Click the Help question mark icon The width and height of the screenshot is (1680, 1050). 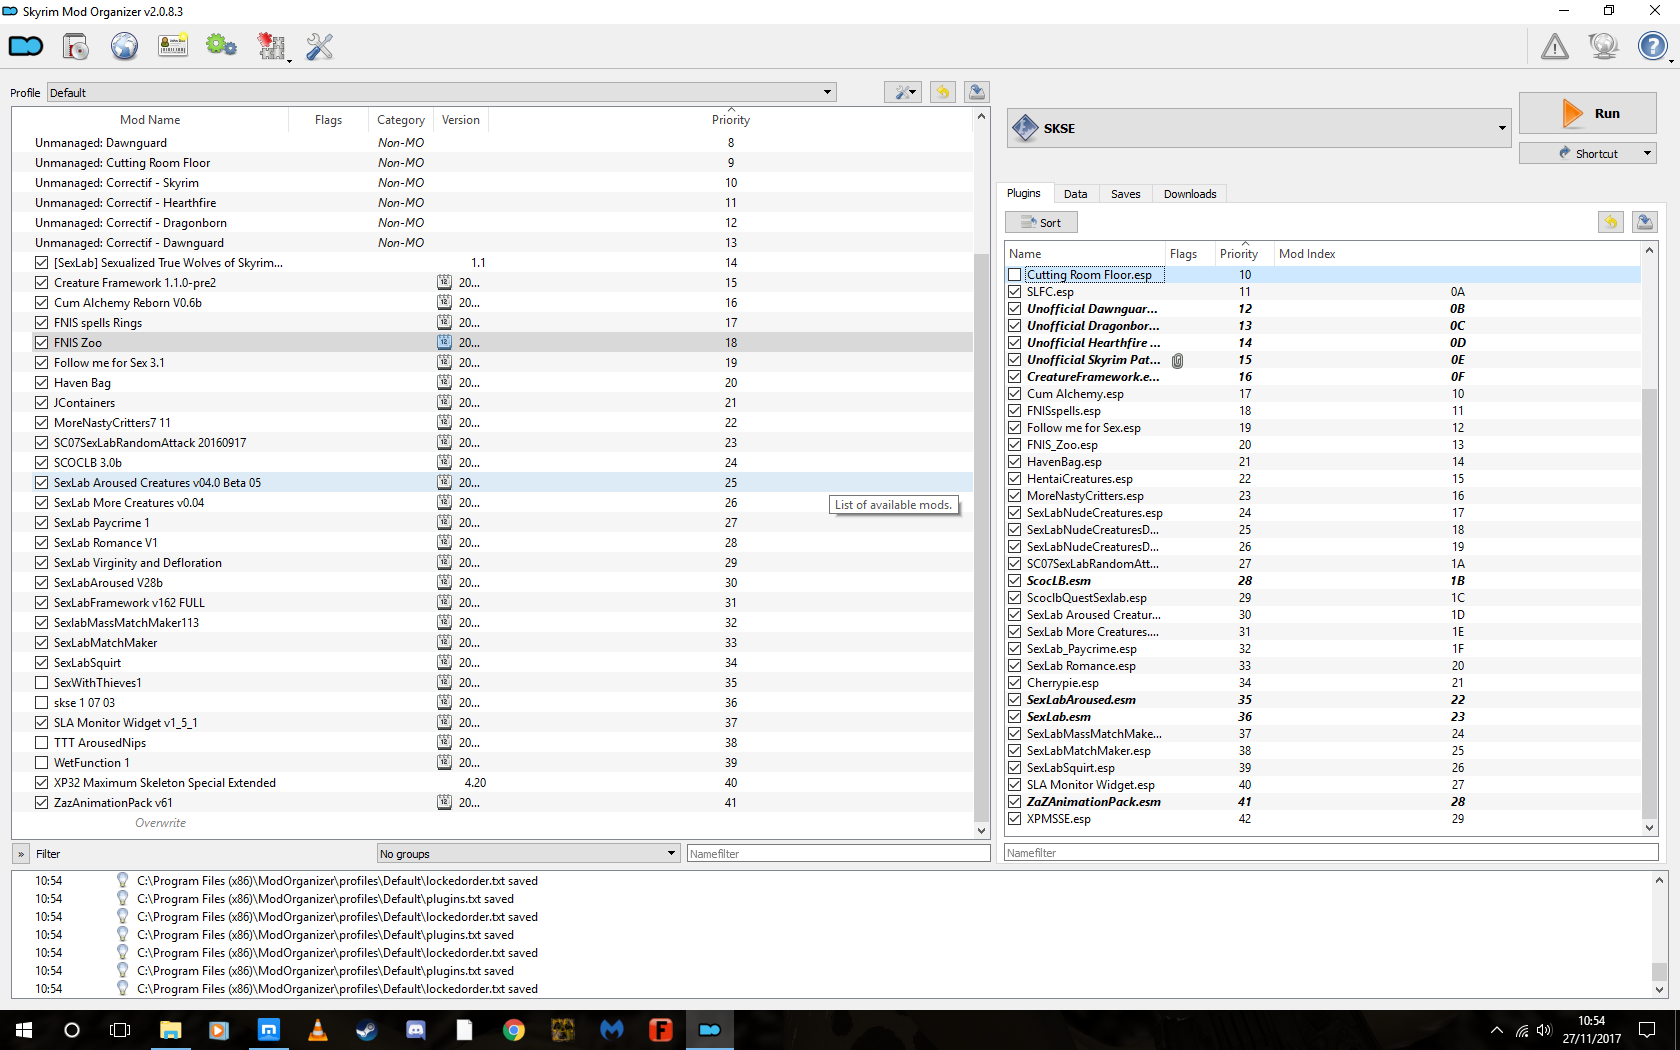pyautogui.click(x=1652, y=46)
